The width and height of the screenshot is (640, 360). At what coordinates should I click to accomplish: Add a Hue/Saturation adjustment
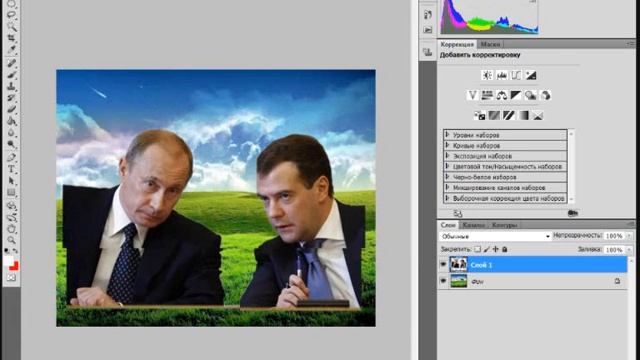click(x=487, y=95)
